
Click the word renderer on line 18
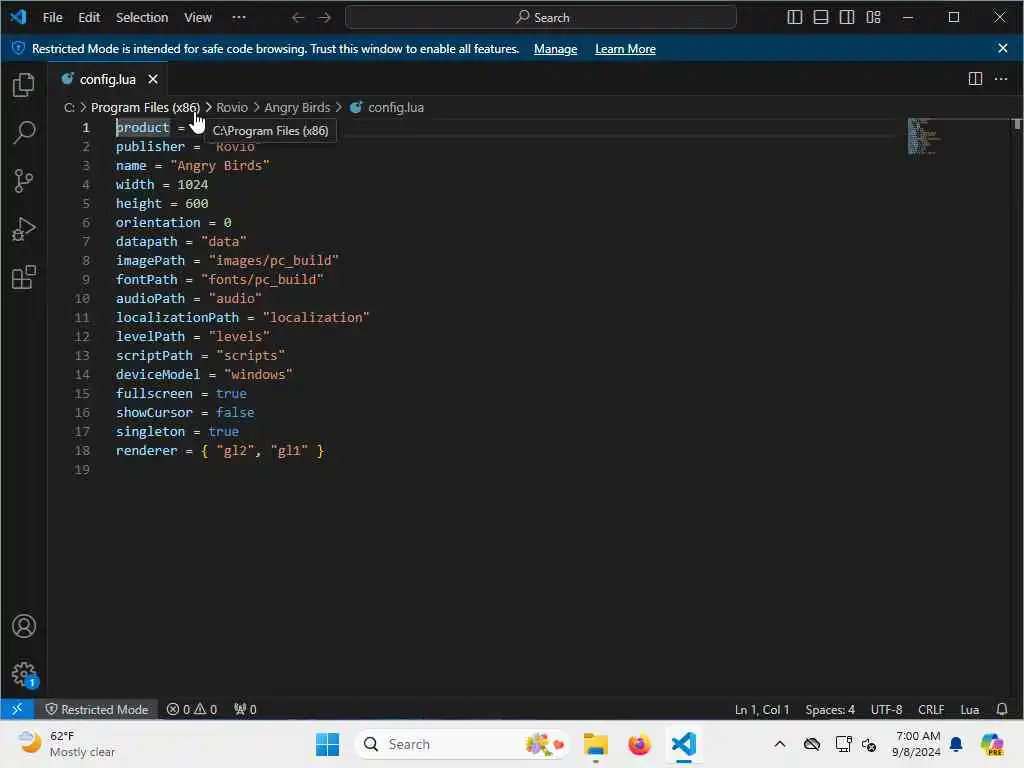click(x=146, y=450)
